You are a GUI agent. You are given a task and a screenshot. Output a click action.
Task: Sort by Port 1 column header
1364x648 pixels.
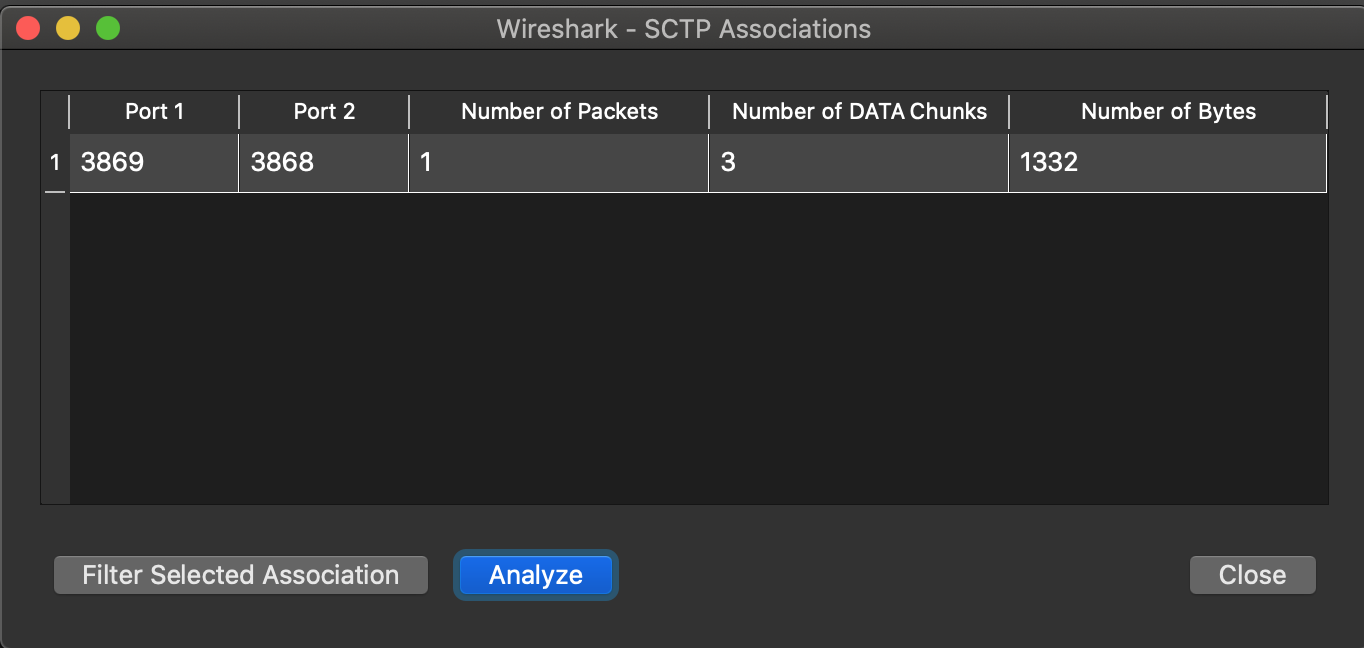pyautogui.click(x=154, y=112)
